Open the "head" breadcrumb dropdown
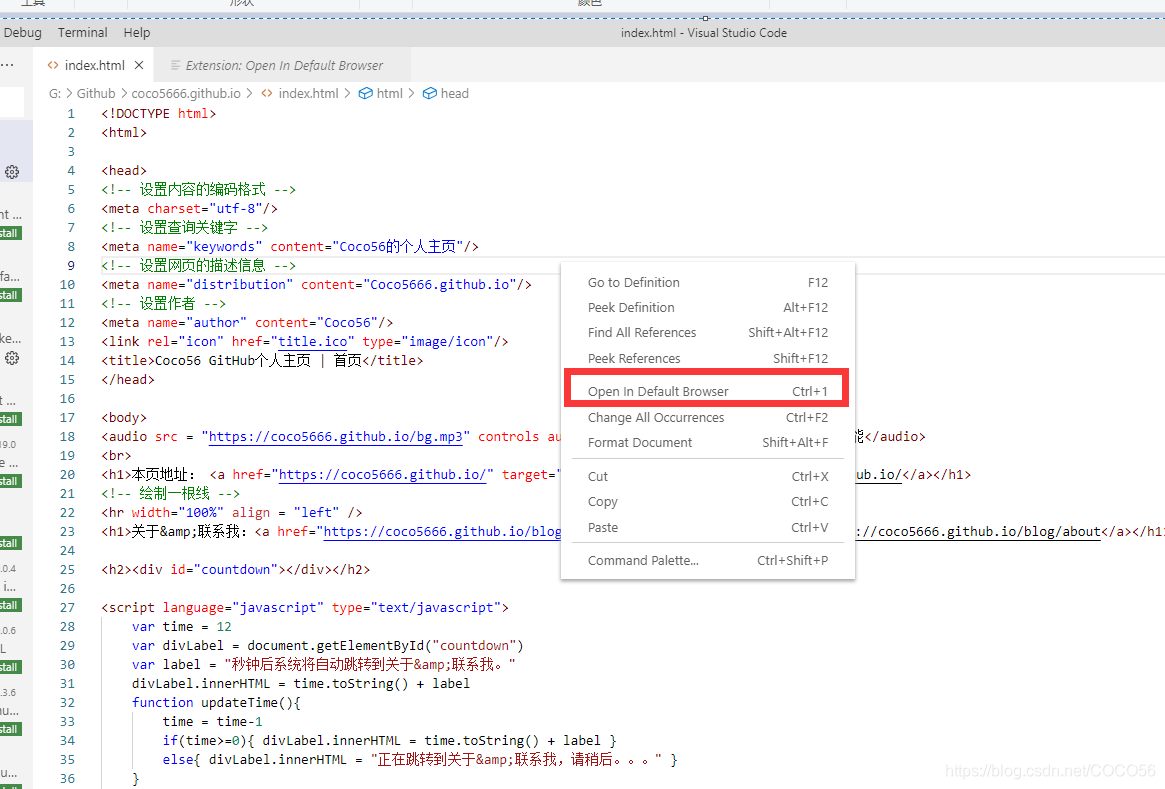The height and width of the screenshot is (789, 1165). point(452,93)
